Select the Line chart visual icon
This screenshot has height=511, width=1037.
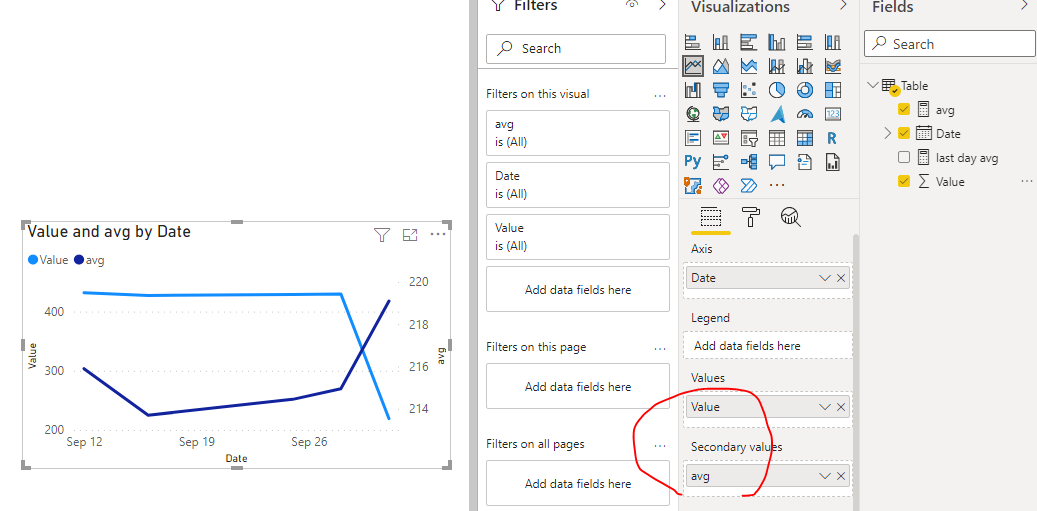[x=692, y=66]
